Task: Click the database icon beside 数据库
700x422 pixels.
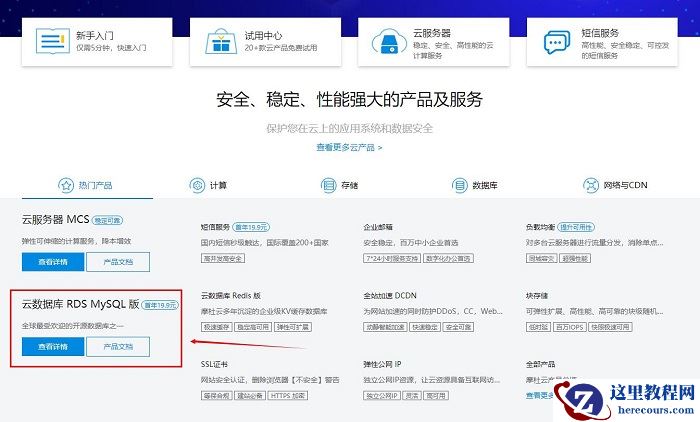Action: pos(459,185)
